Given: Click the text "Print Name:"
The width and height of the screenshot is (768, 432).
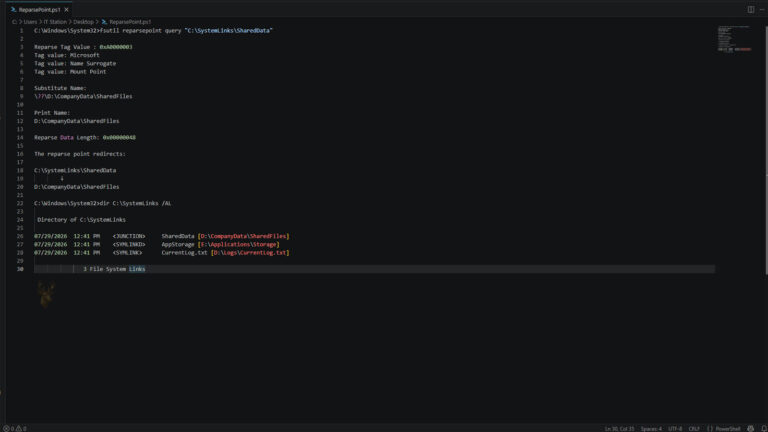Looking at the screenshot, I should [52, 113].
